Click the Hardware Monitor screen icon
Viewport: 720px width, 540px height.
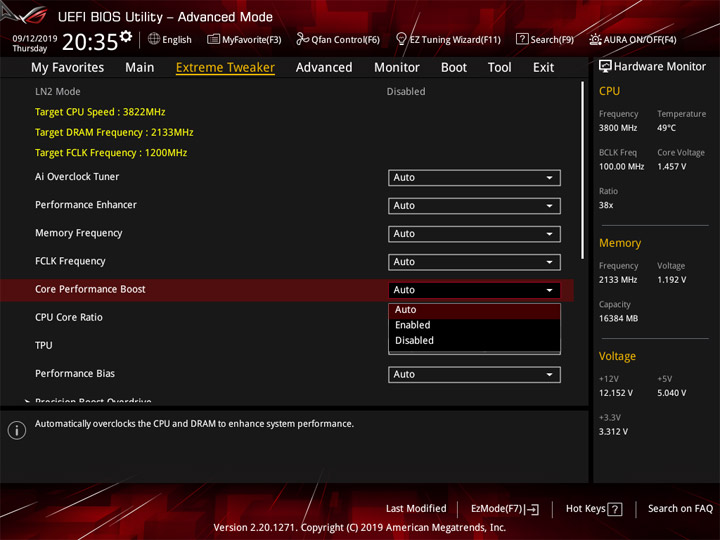click(x=605, y=67)
